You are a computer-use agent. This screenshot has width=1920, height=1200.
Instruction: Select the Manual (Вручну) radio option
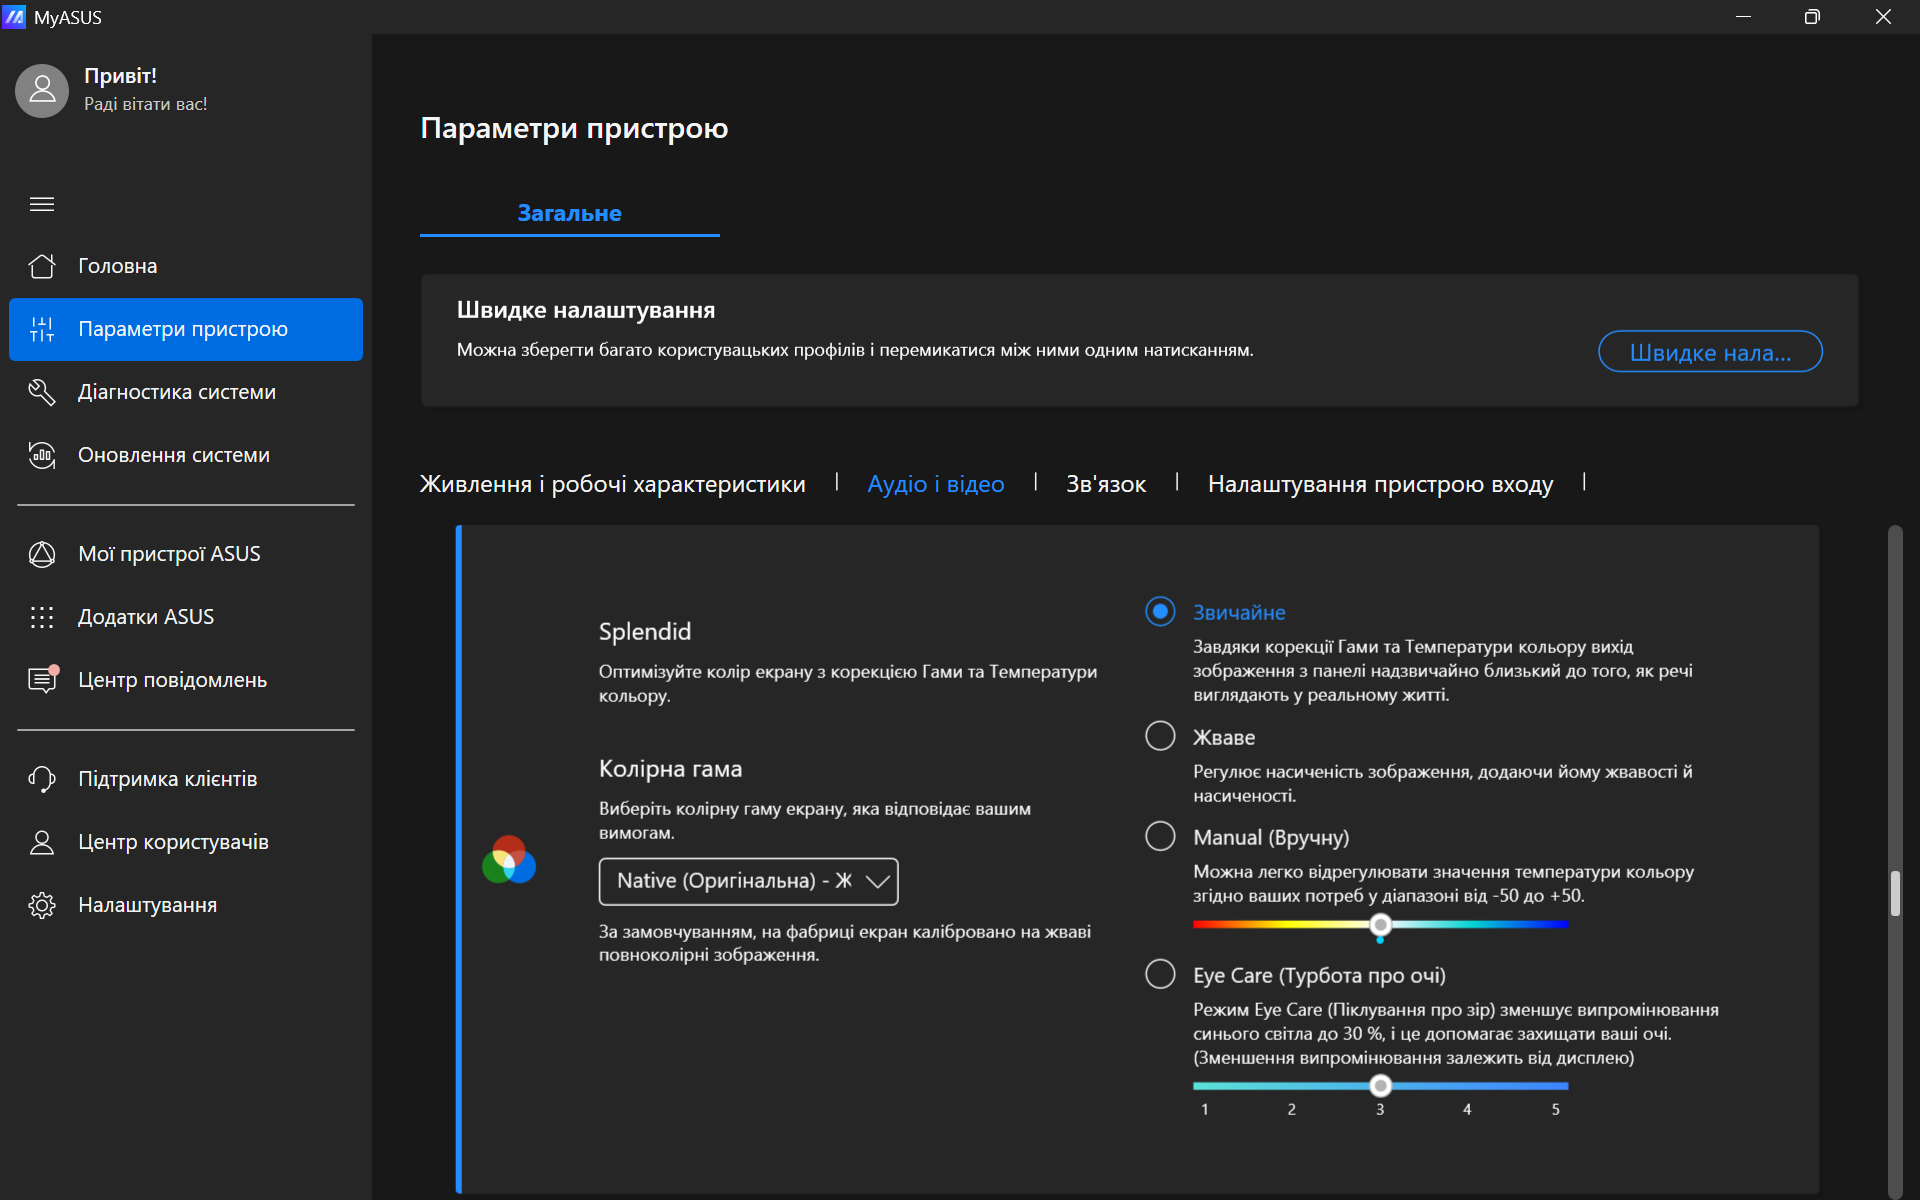1160,836
